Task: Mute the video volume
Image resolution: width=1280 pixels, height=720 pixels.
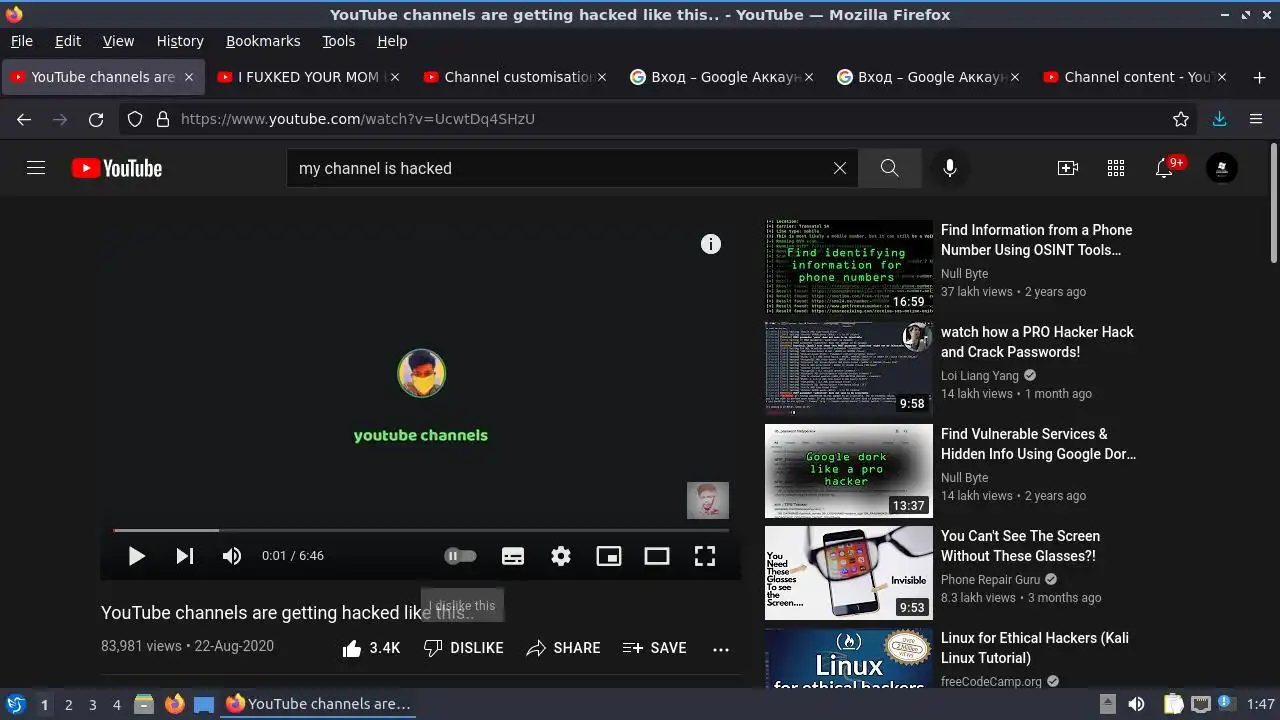Action: tap(232, 556)
